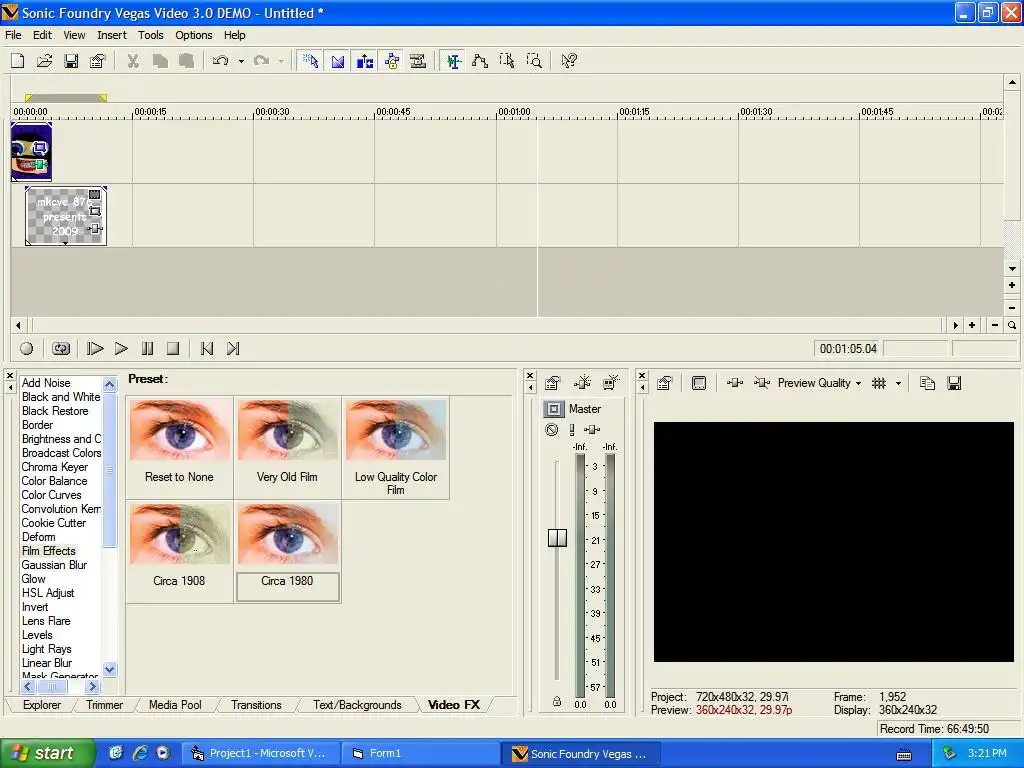Select the zoom magnifier edit tool
Screen dimensions: 1024x768
534,61
